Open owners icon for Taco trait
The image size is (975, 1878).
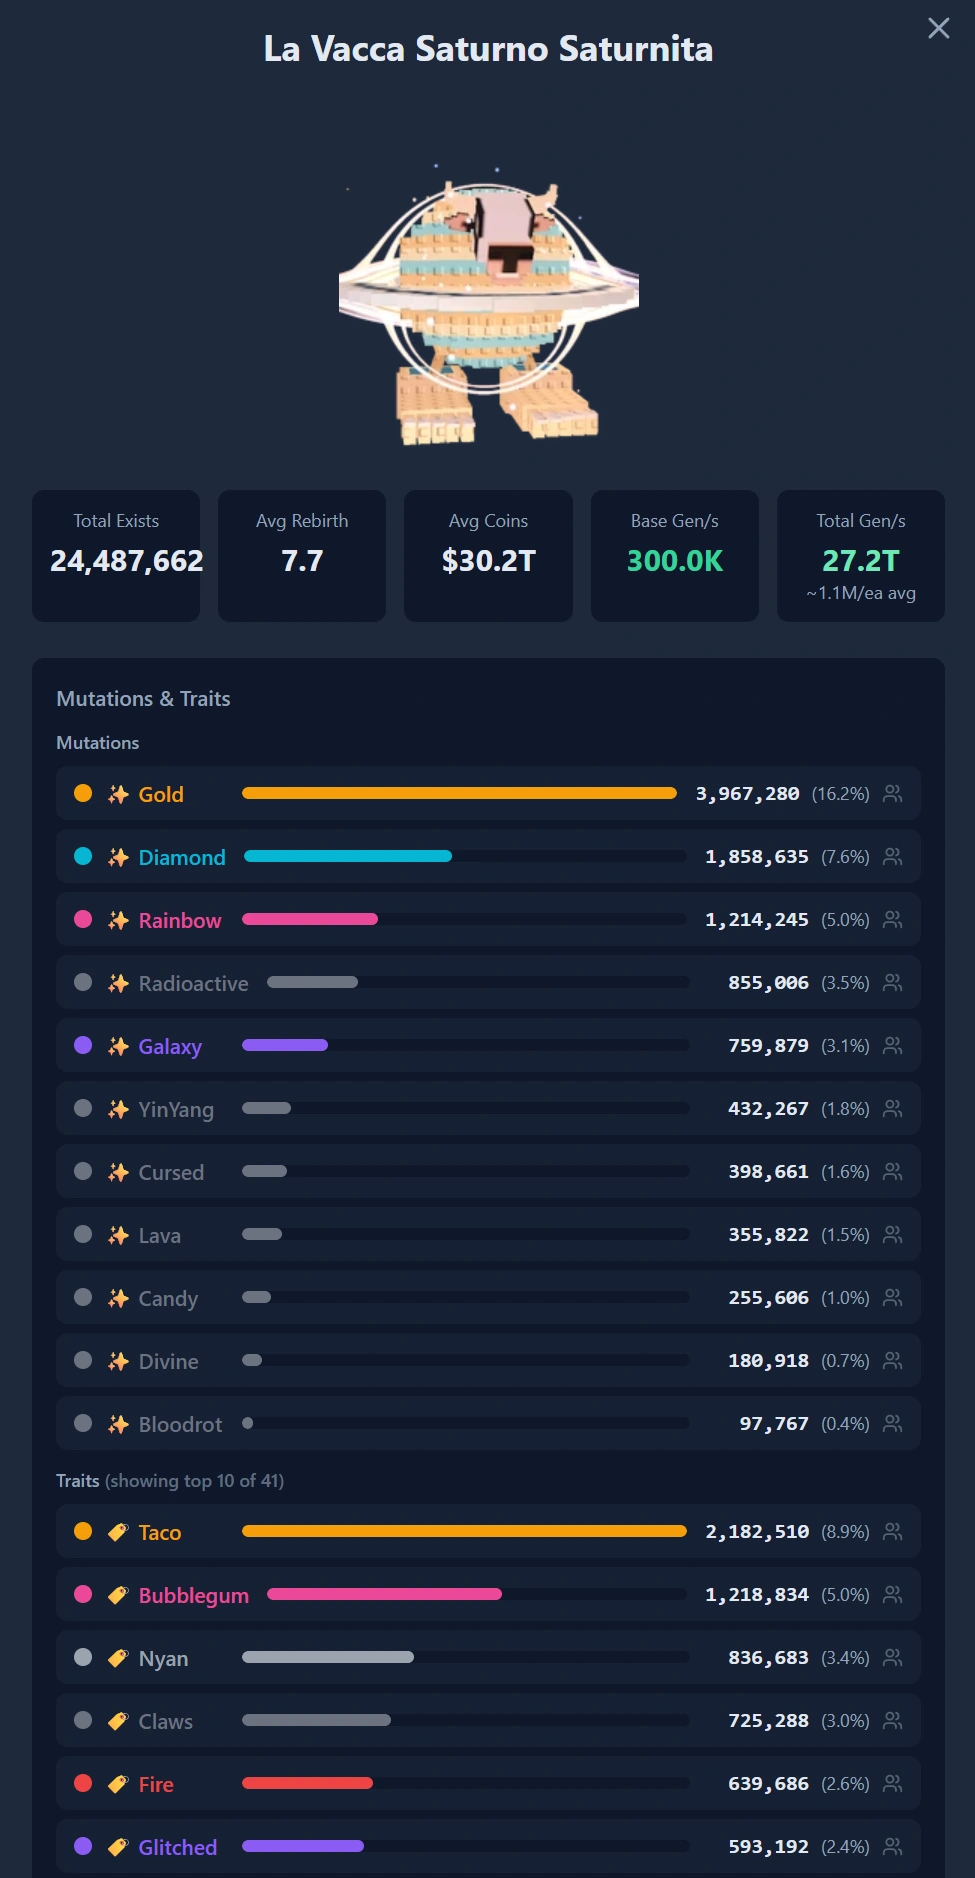click(x=893, y=1531)
